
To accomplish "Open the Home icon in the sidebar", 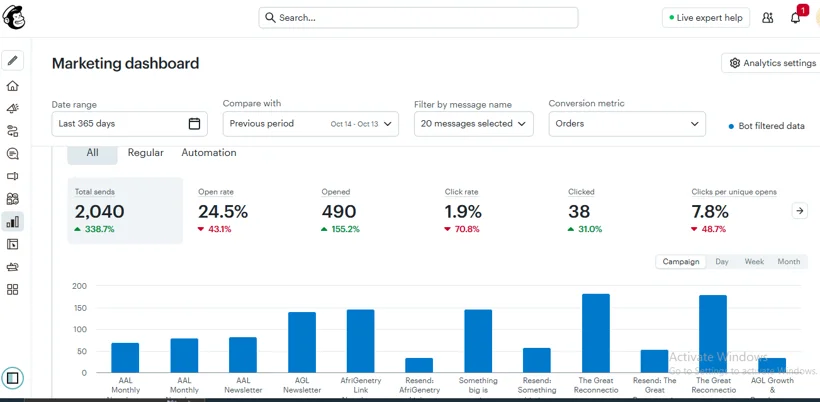I will (13, 86).
